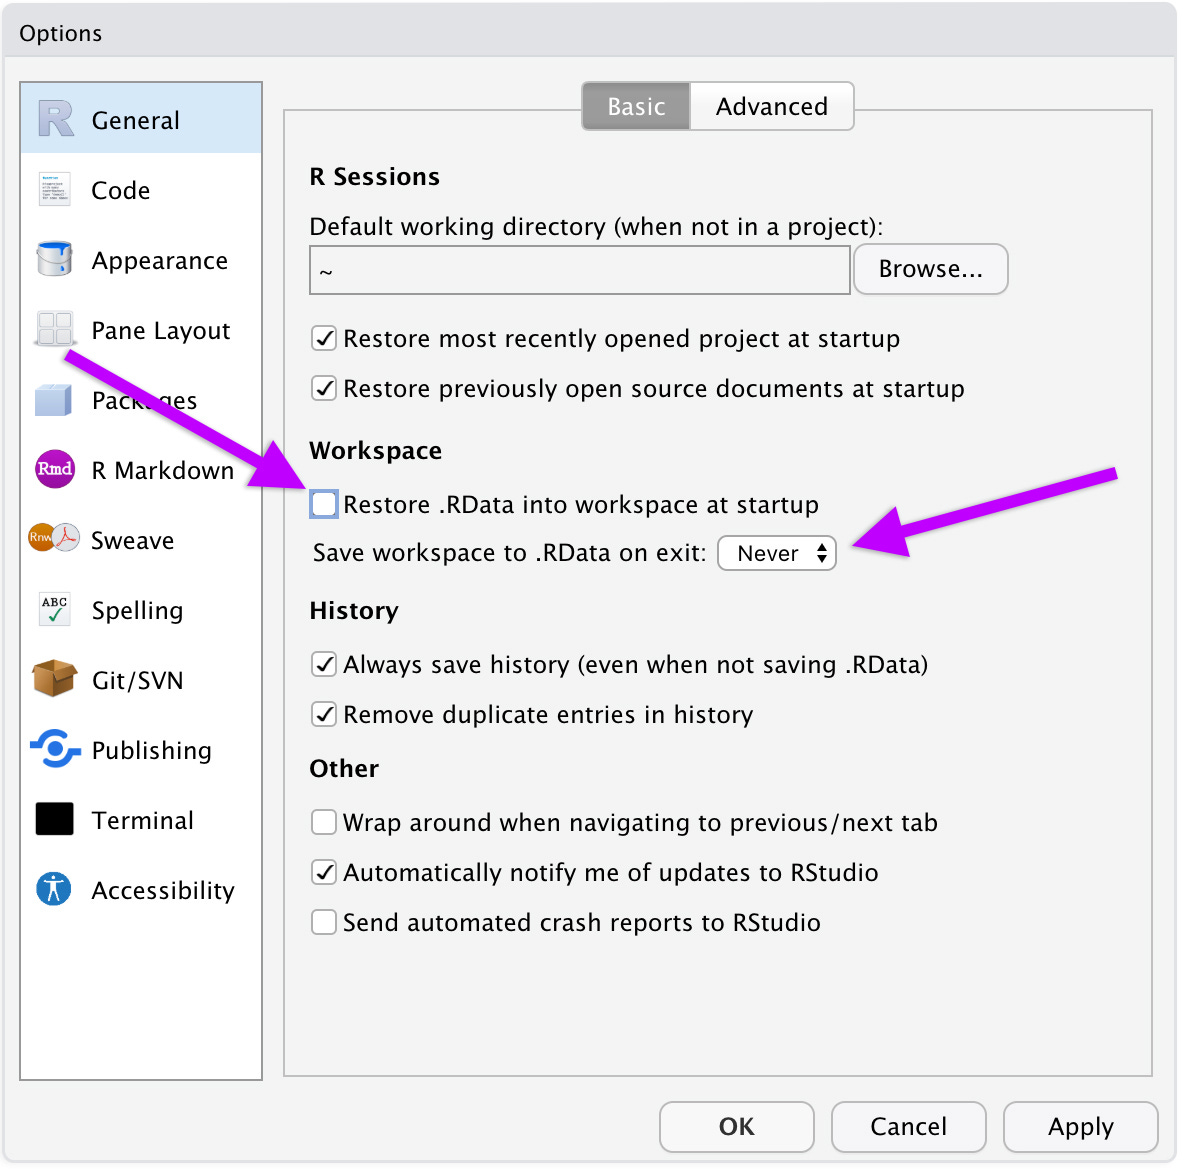Open Spelling preferences
1188x1172 pixels.
(x=141, y=610)
